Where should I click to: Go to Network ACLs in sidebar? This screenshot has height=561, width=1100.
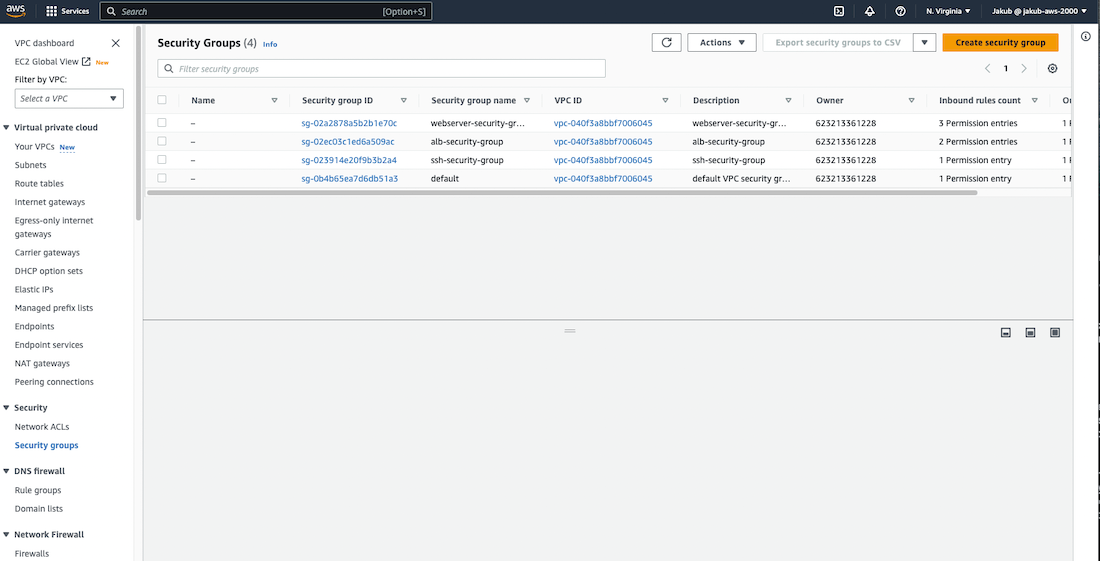41,427
